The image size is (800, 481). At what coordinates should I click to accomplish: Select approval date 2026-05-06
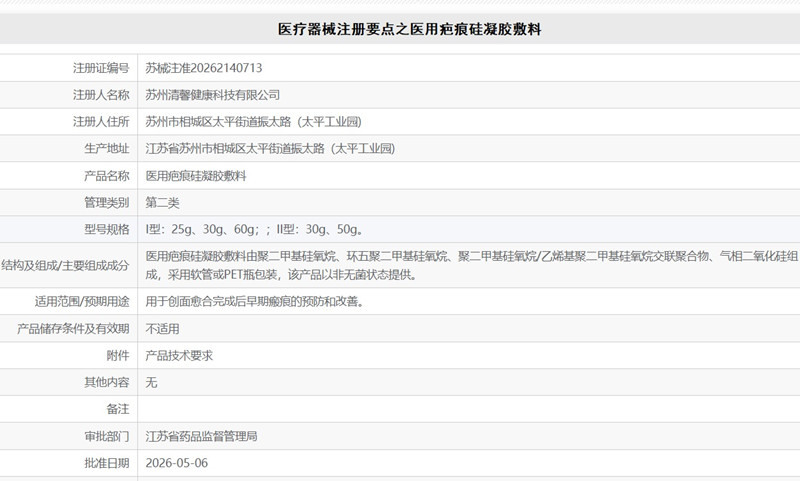click(177, 463)
